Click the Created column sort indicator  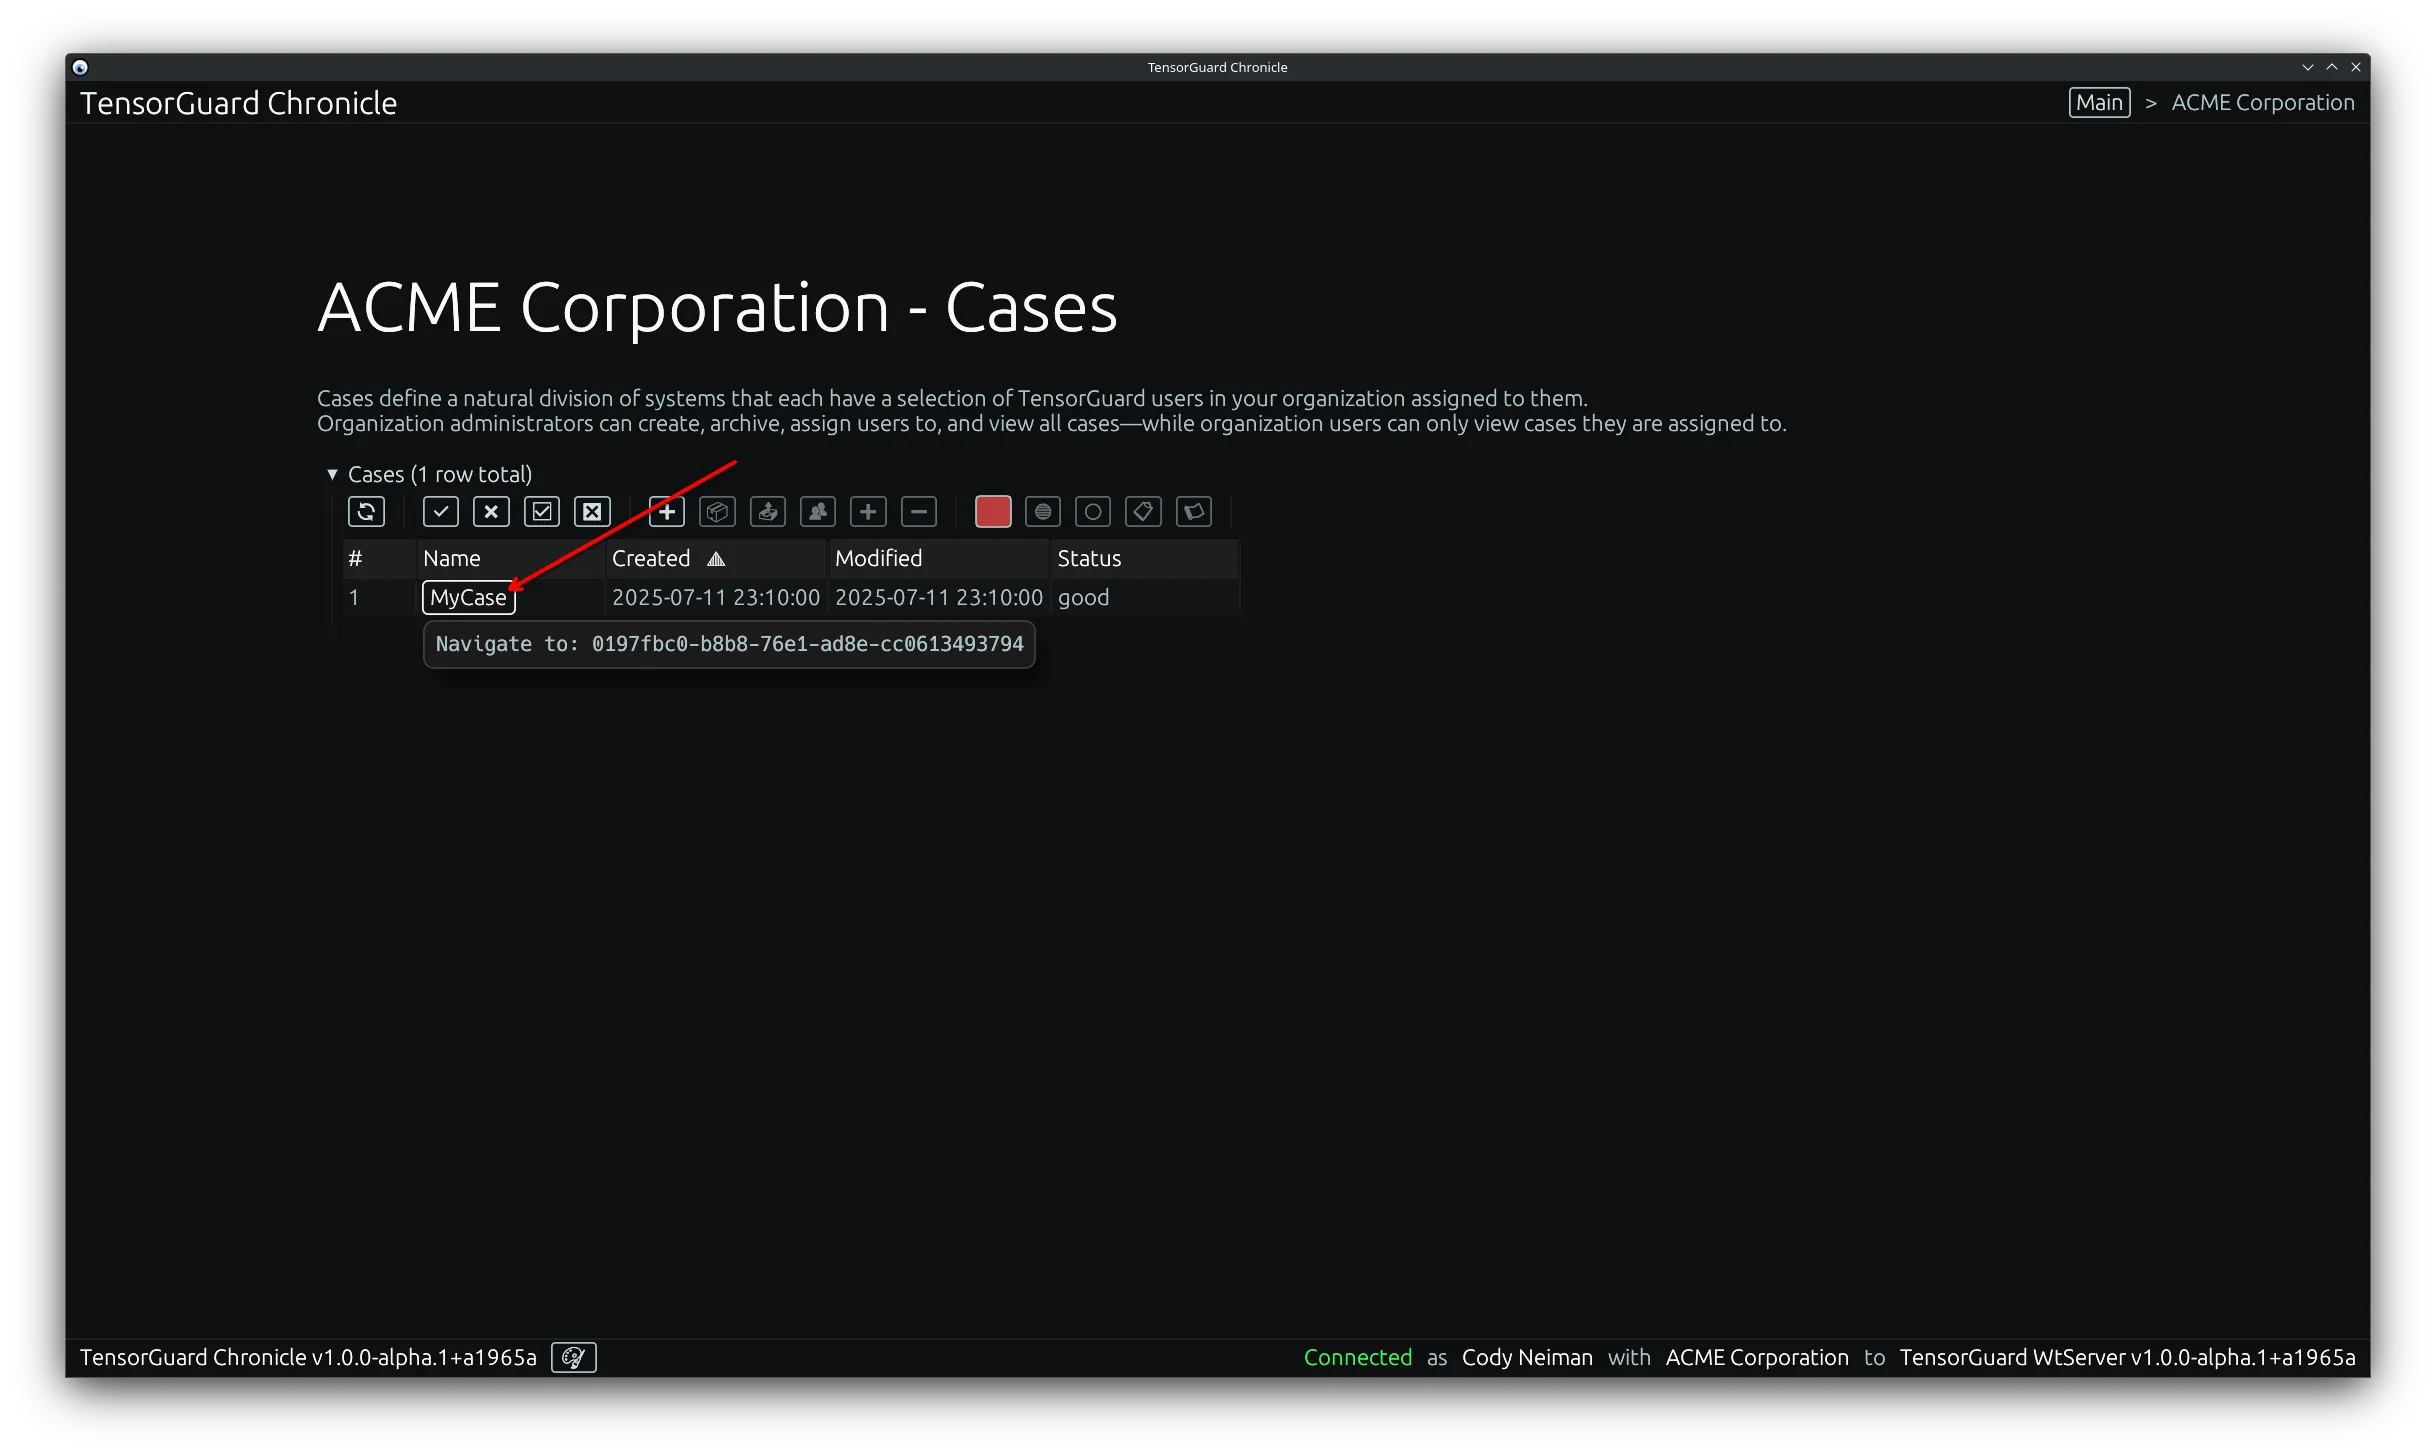(x=715, y=559)
